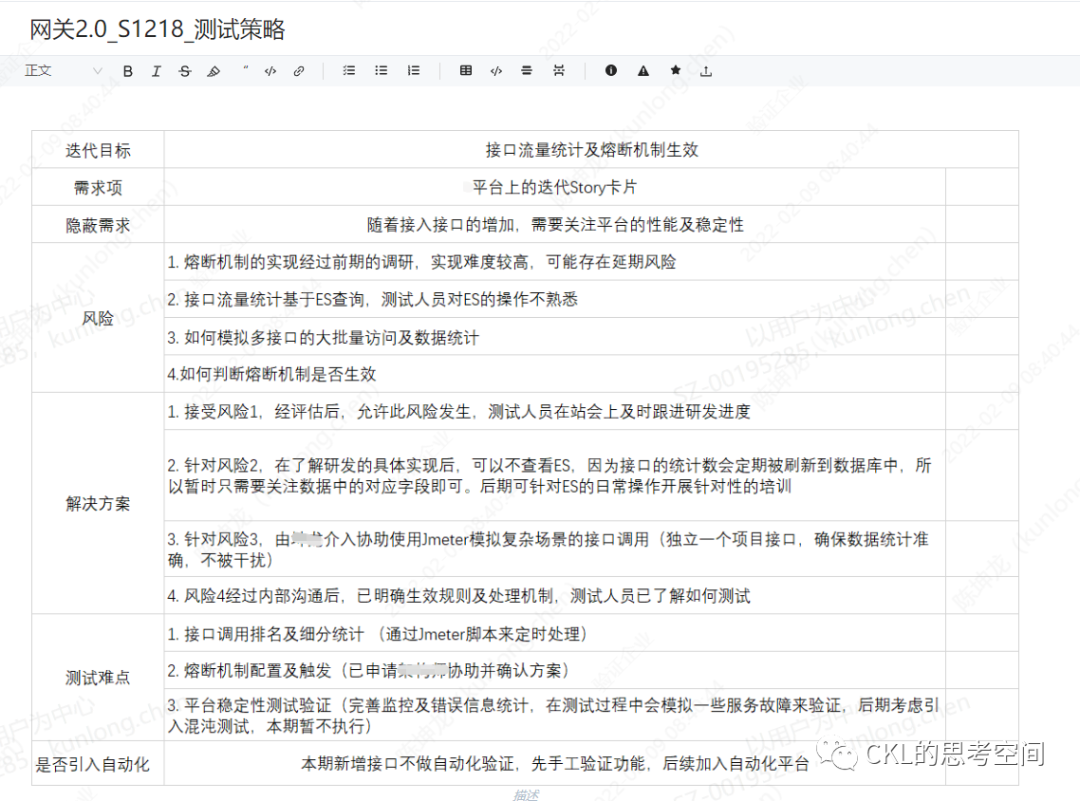The height and width of the screenshot is (801, 1080).
Task: Select risk item 4.如何判断熔断机制是否生效
Action: (554, 374)
